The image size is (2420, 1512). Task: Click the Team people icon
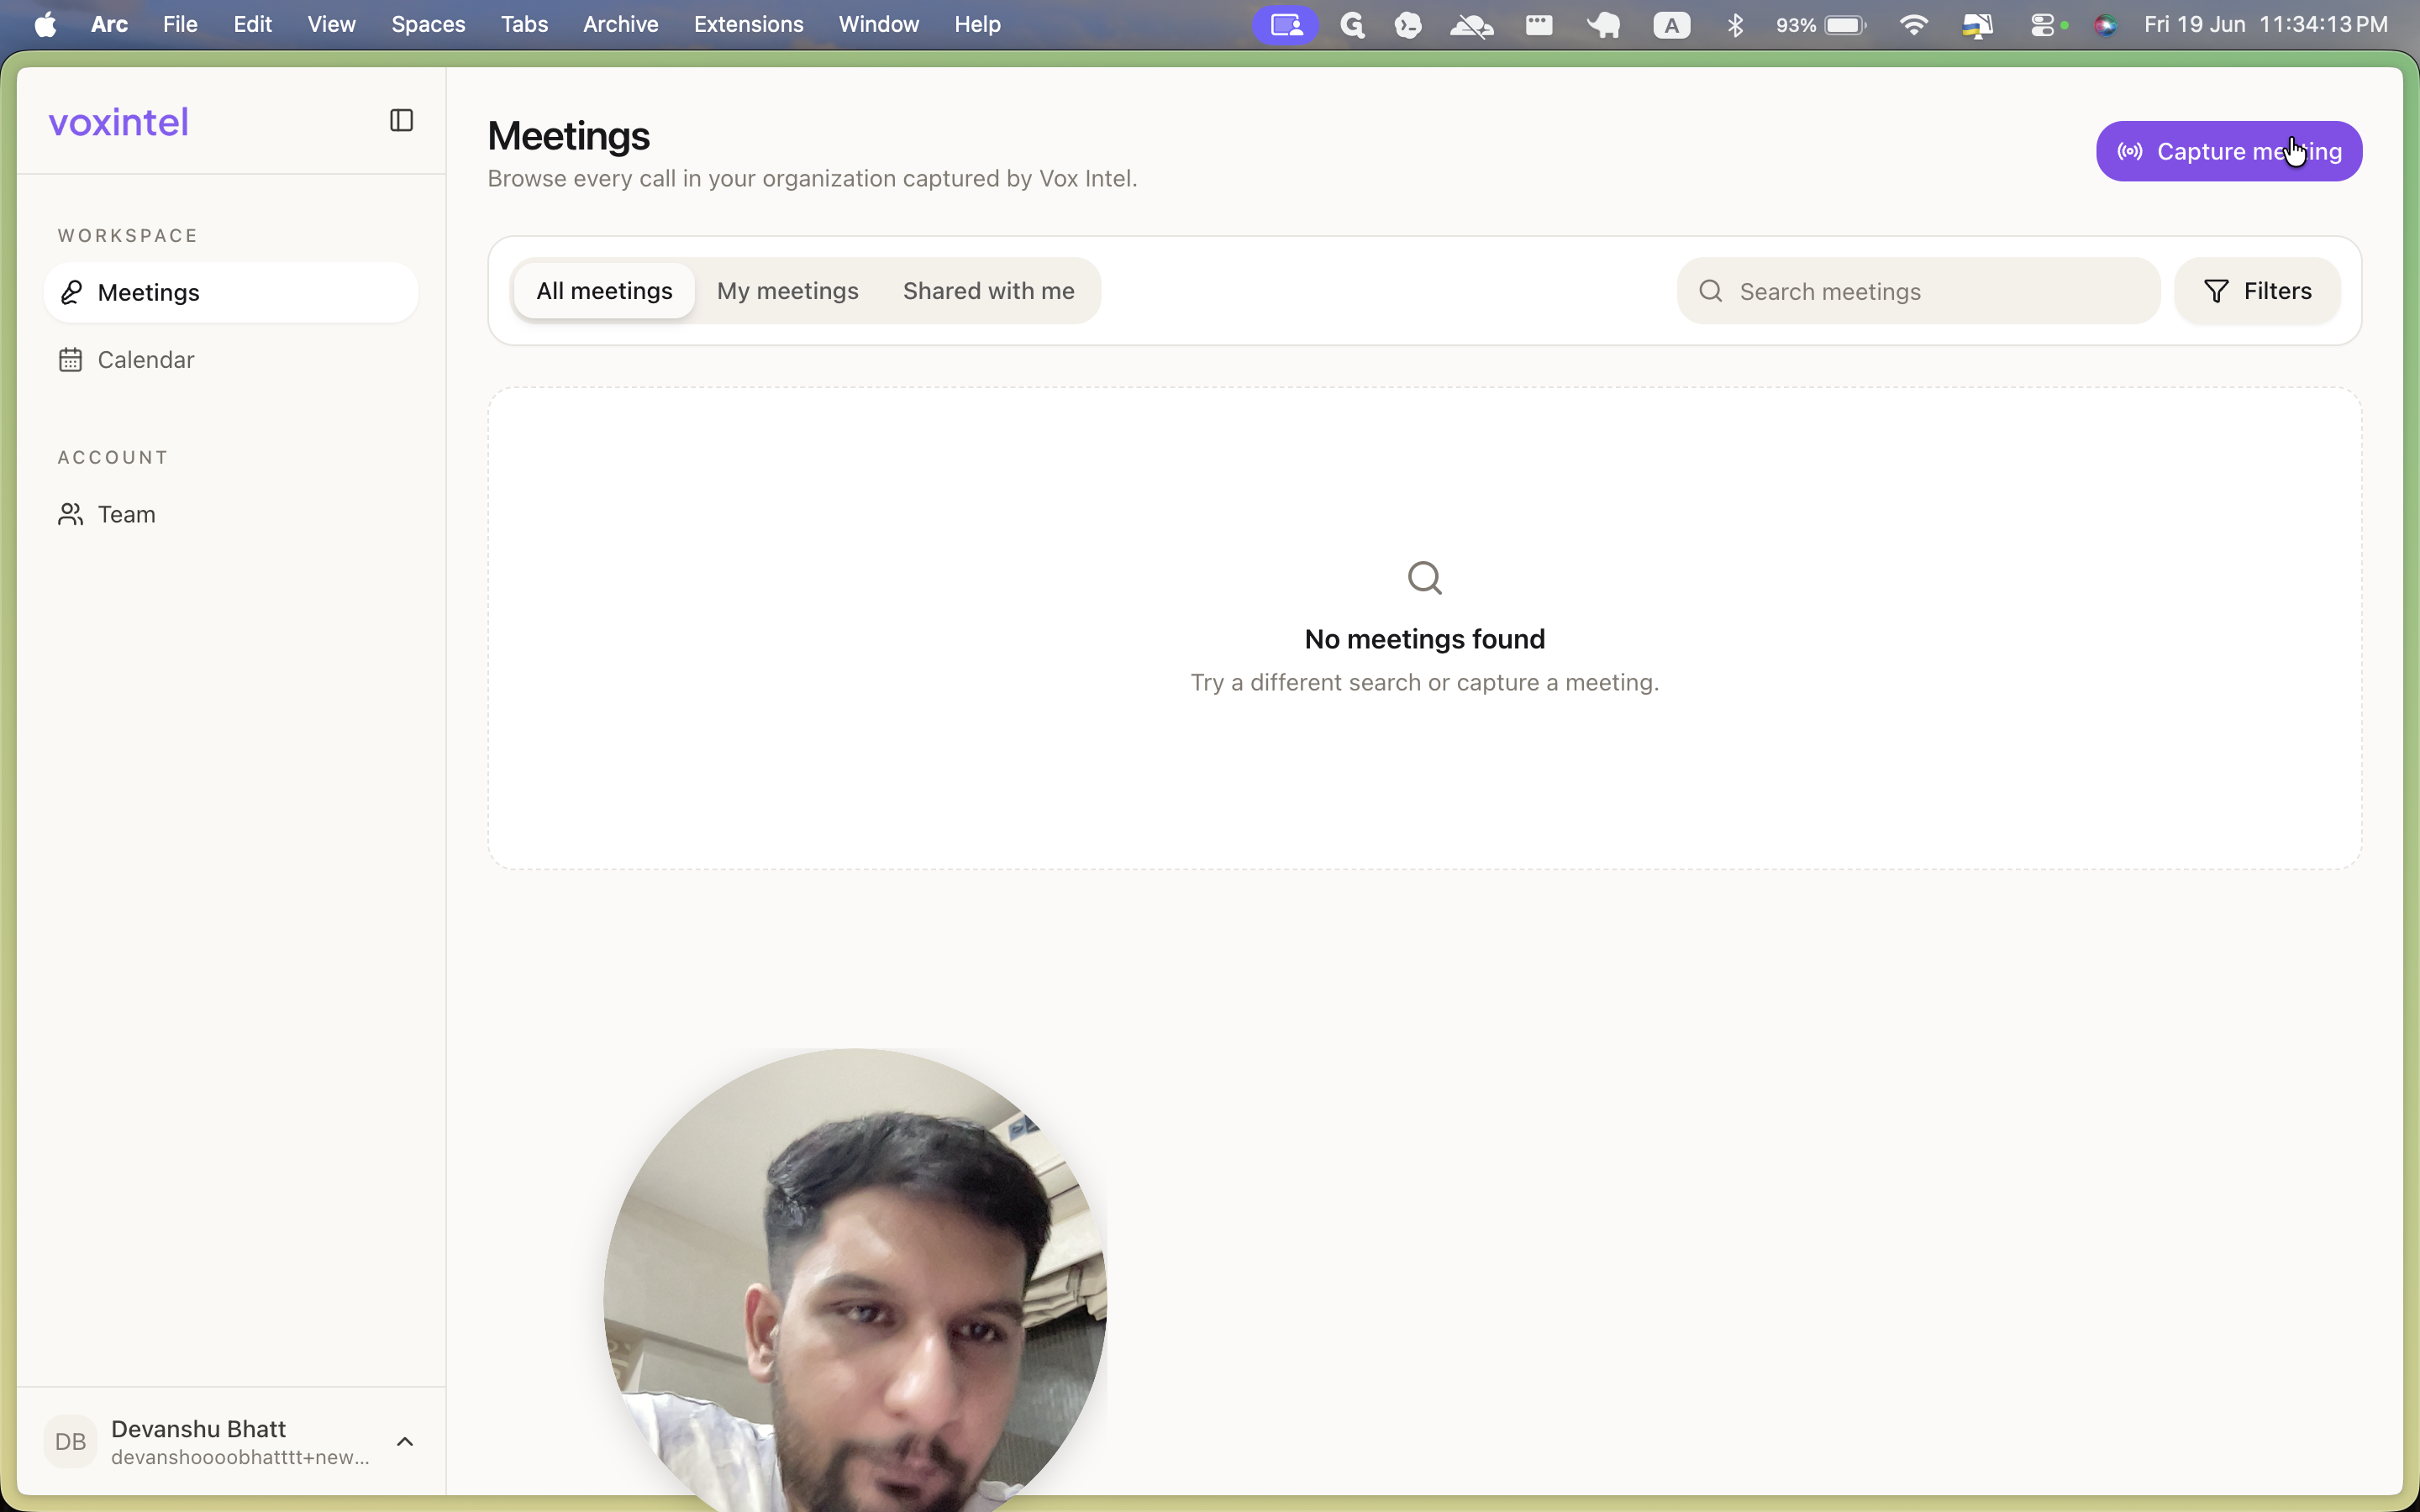(x=70, y=514)
